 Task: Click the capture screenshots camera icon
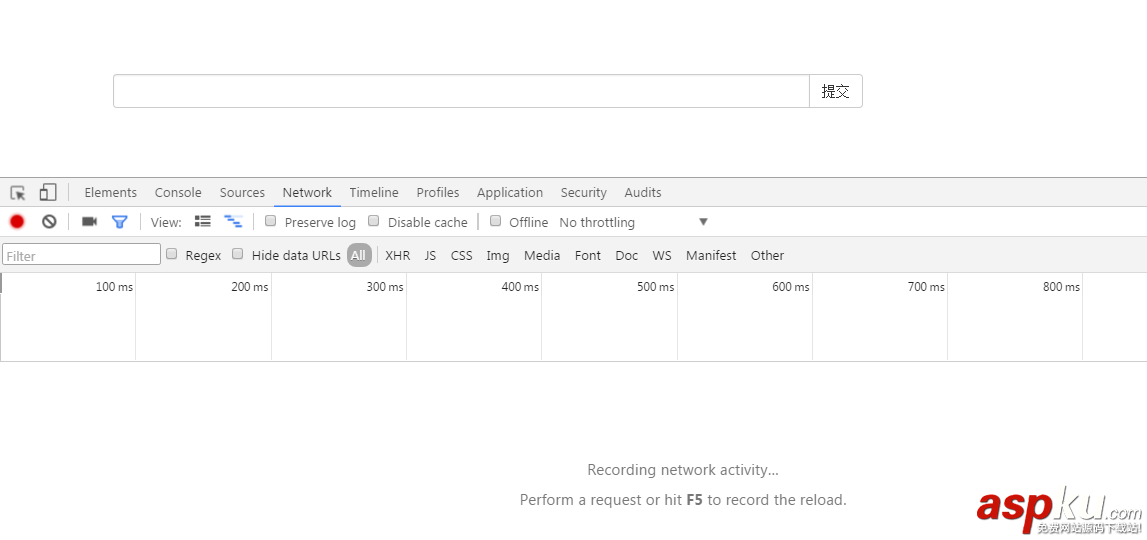point(89,222)
